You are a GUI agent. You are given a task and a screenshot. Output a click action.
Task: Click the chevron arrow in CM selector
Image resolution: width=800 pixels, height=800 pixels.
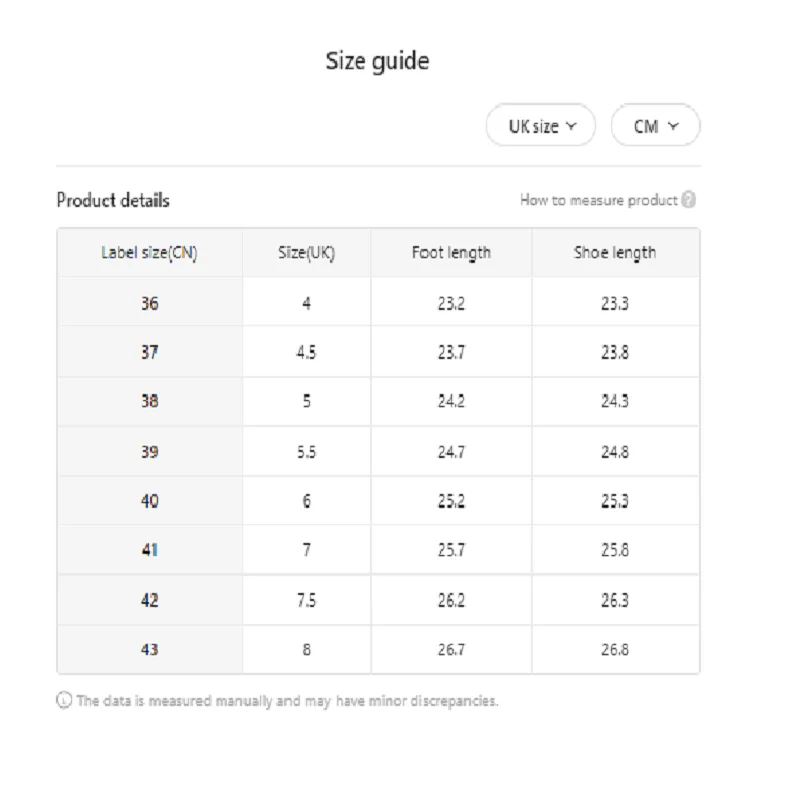point(673,126)
